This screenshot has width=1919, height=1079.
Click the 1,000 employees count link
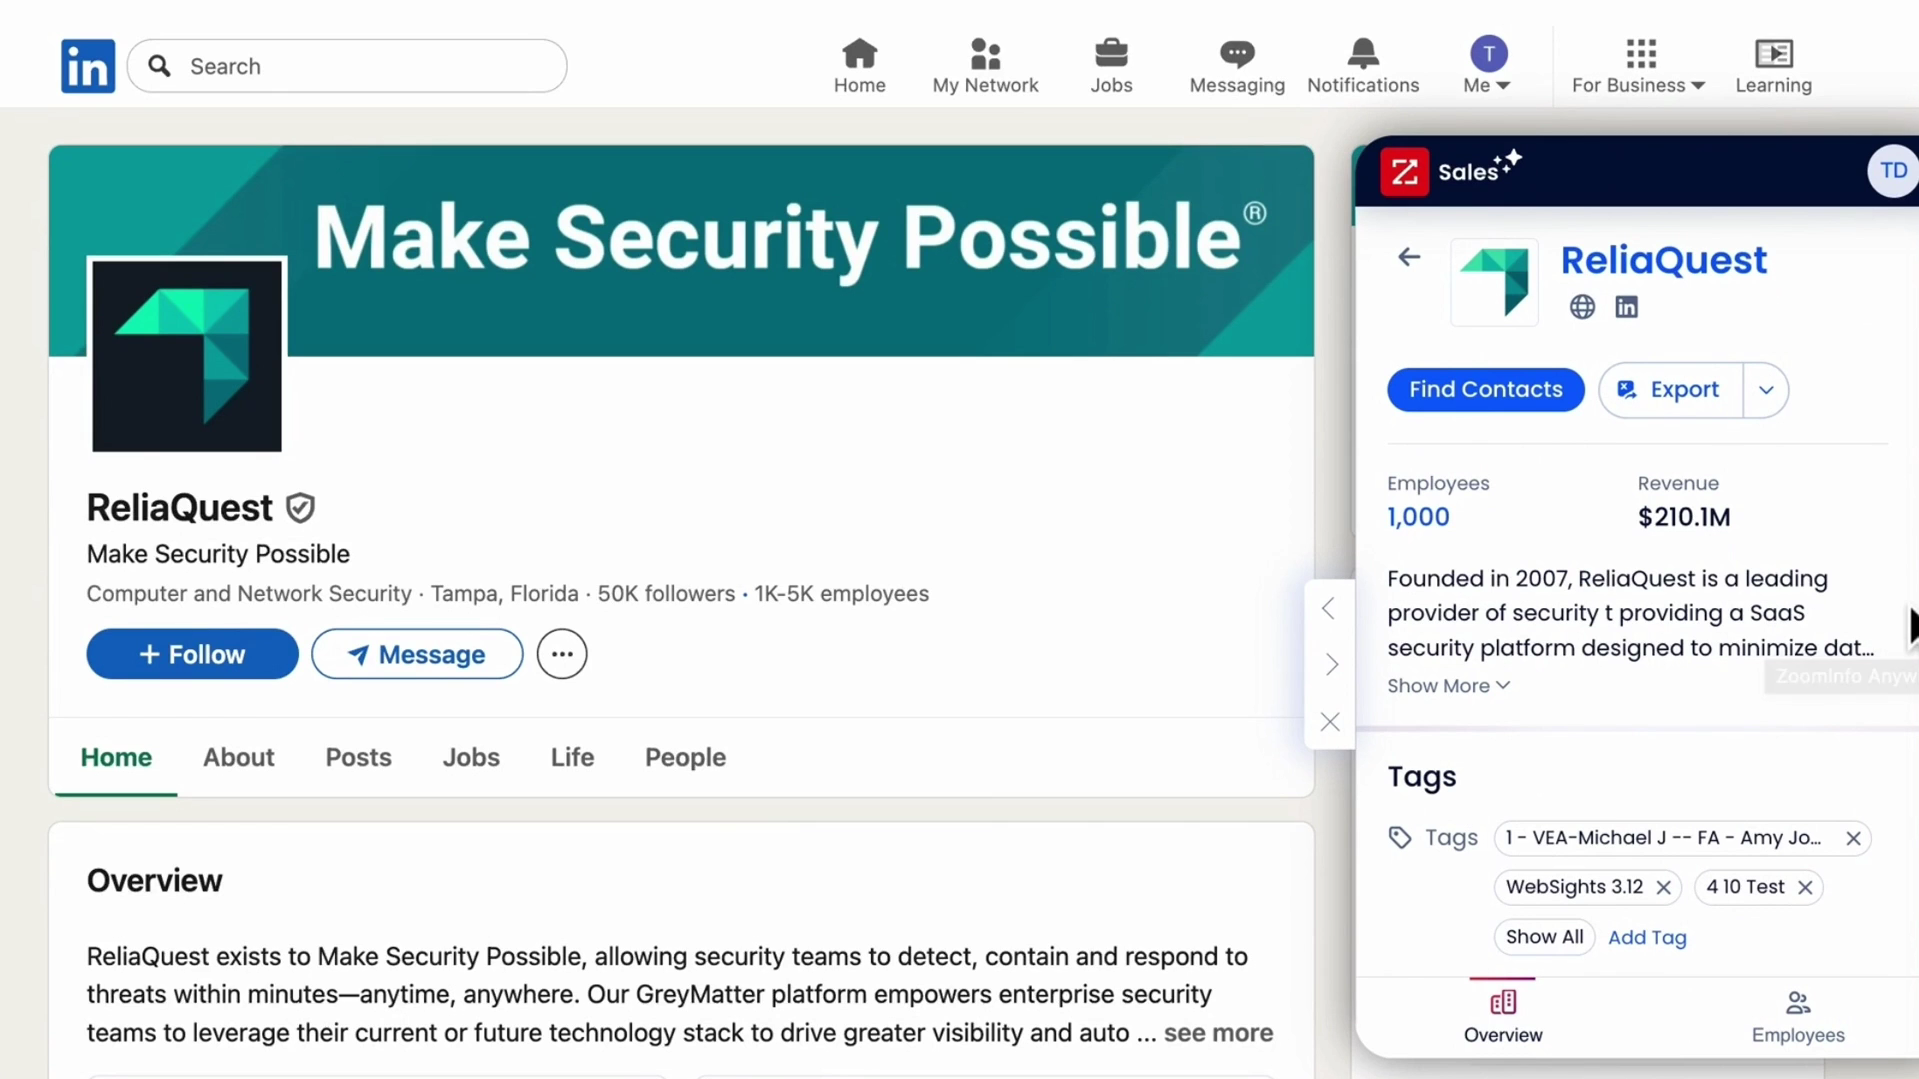pyautogui.click(x=1418, y=517)
